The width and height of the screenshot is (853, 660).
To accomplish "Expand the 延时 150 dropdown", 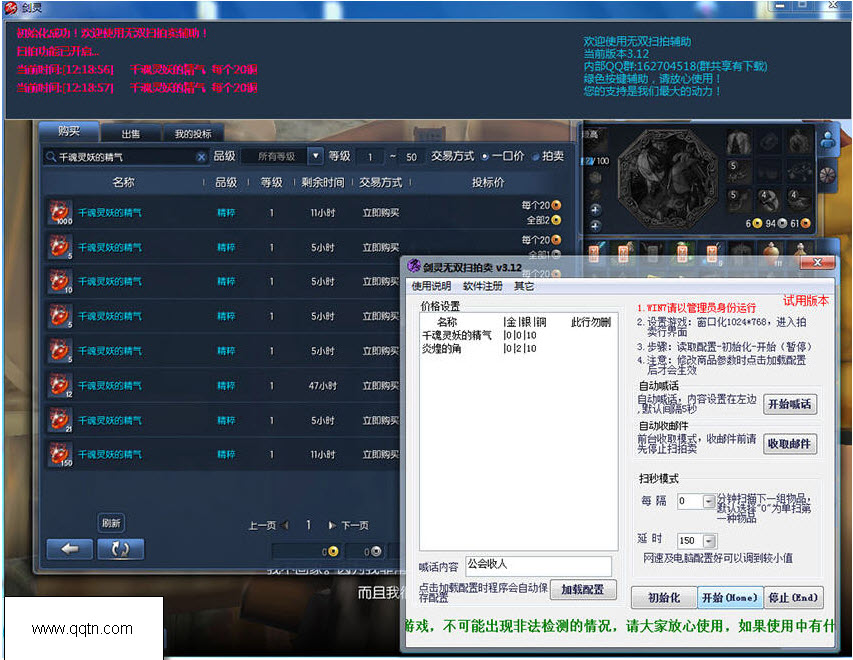I will [709, 540].
